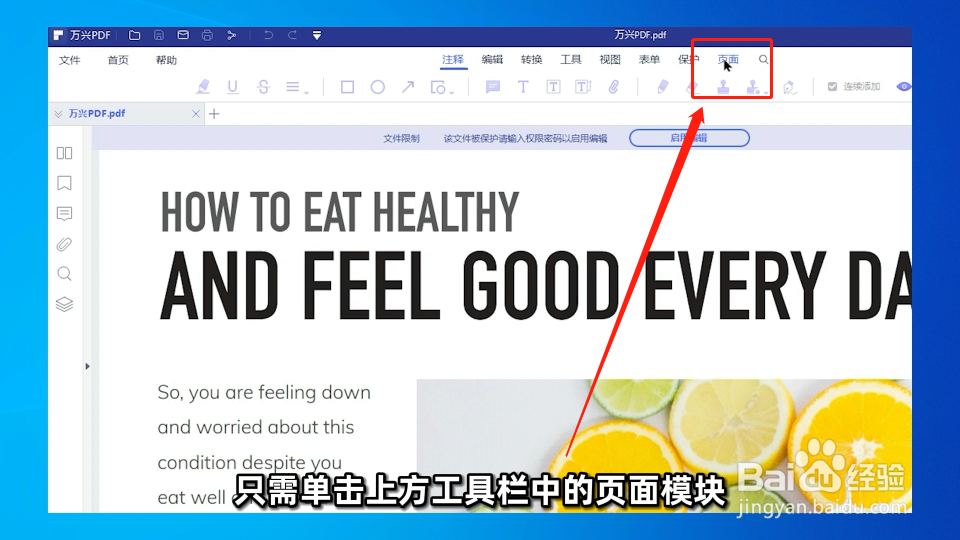
Task: Switch to the 页面 tab
Action: coord(728,59)
